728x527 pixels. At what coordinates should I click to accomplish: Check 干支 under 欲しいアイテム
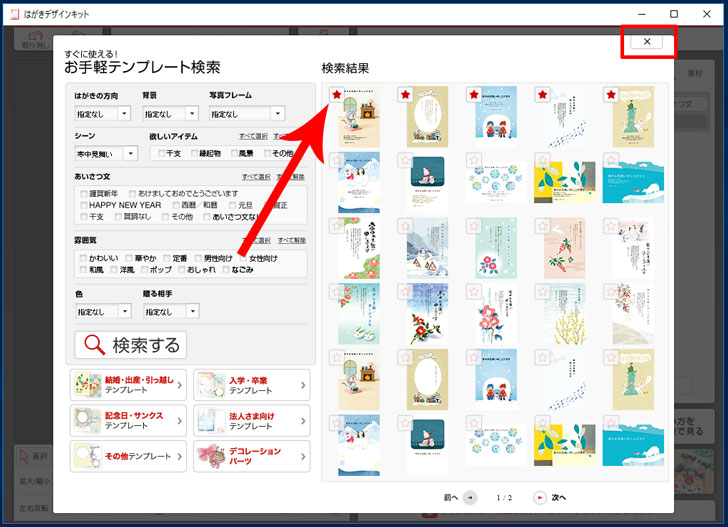tap(161, 153)
